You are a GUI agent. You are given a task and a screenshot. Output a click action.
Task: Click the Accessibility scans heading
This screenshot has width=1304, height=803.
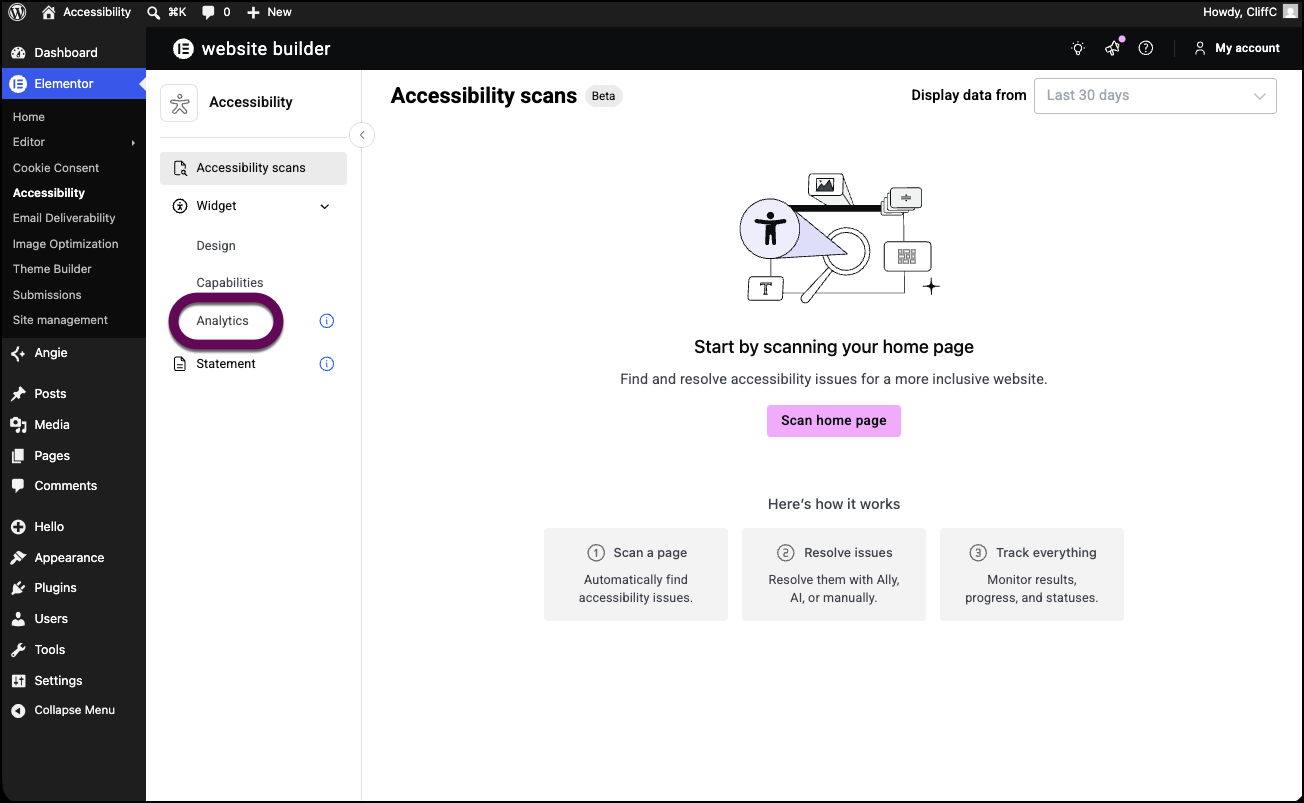pos(484,96)
